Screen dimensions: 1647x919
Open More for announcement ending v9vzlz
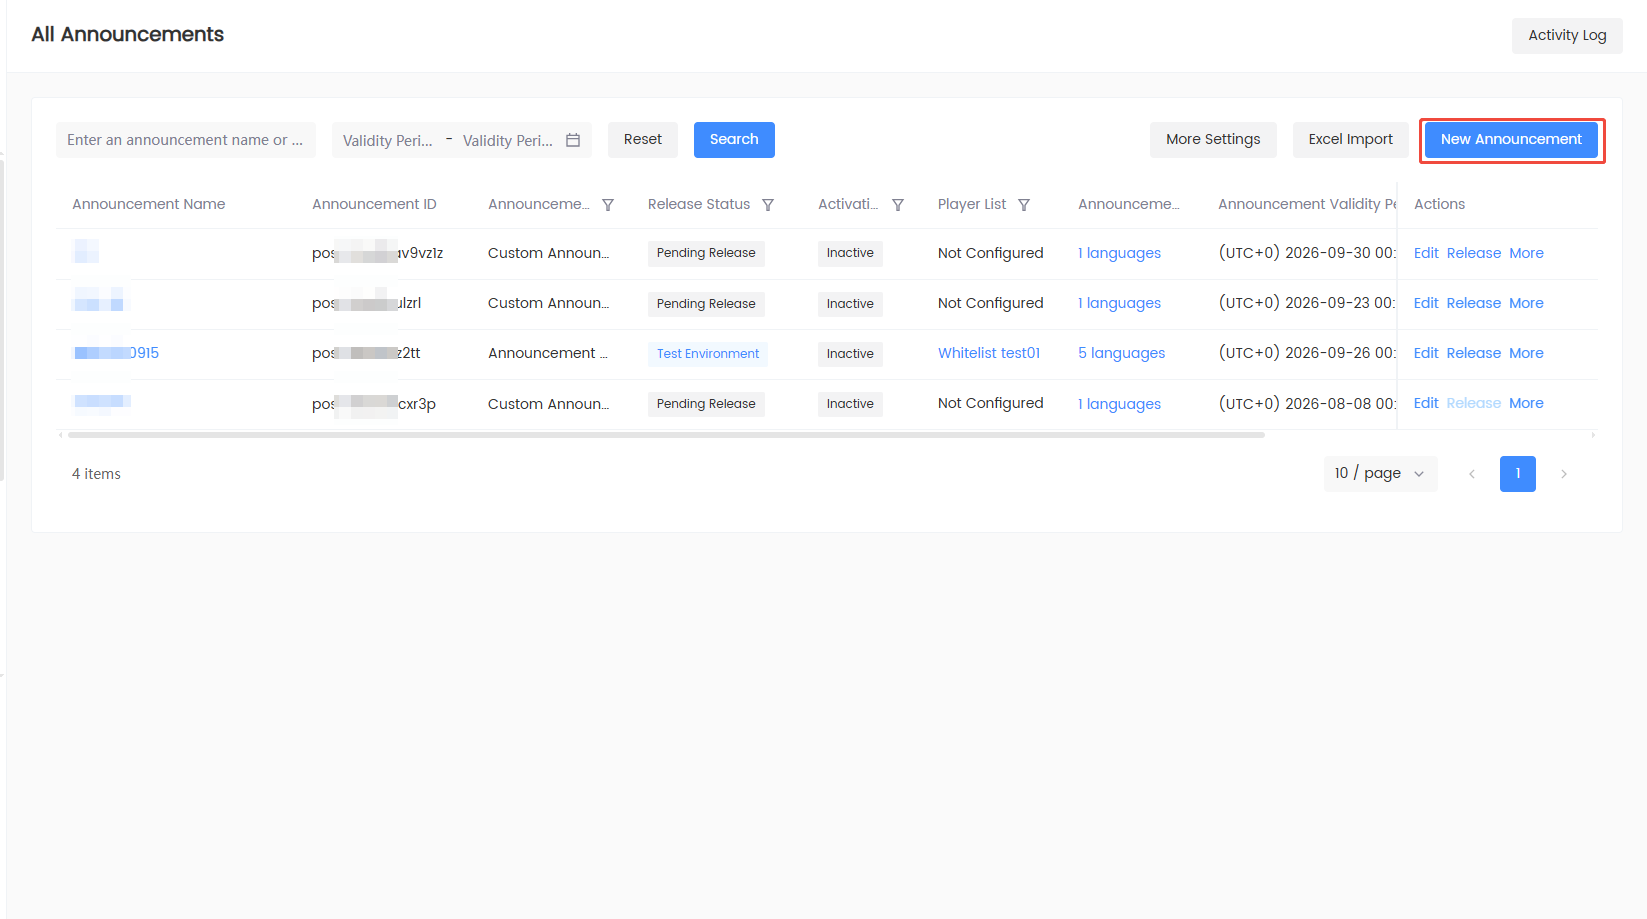click(x=1526, y=253)
